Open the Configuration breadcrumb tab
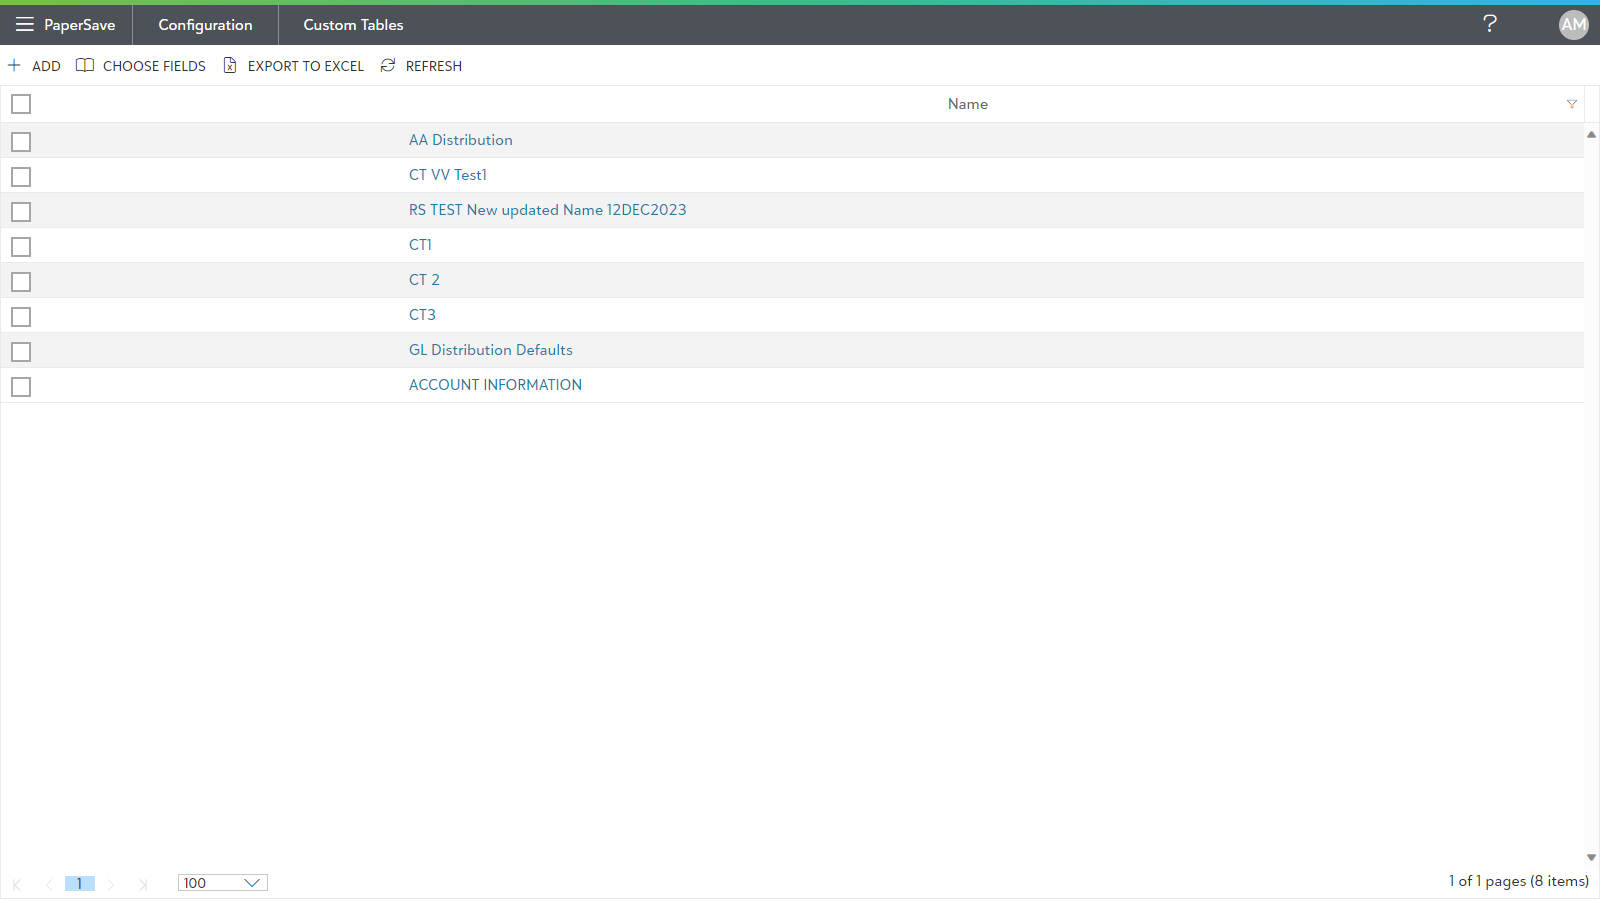 [205, 25]
